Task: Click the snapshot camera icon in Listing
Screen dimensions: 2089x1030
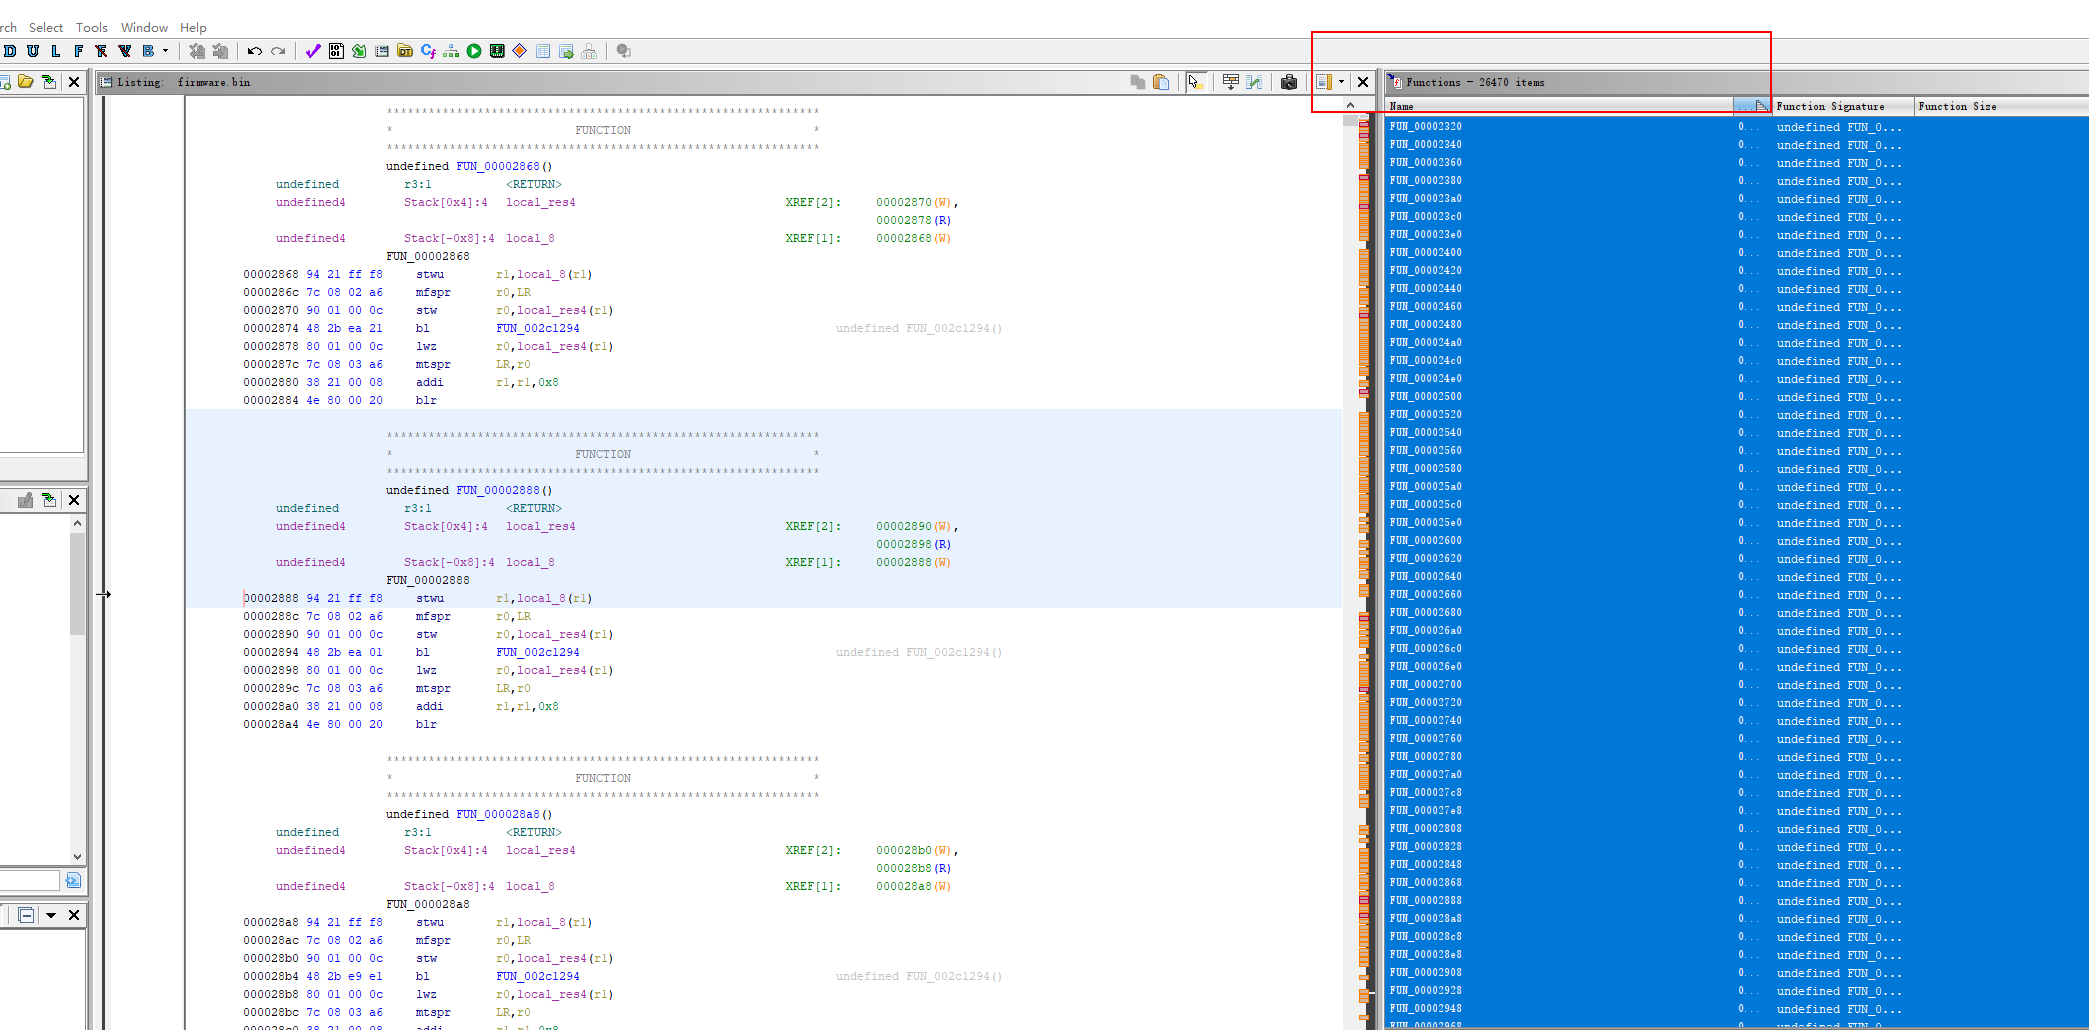Action: pyautogui.click(x=1289, y=82)
